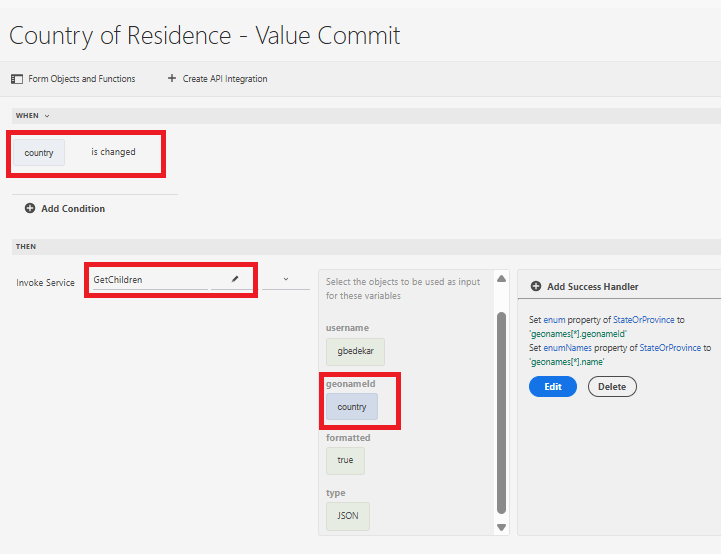Select the country chip under geonameId

tap(352, 407)
